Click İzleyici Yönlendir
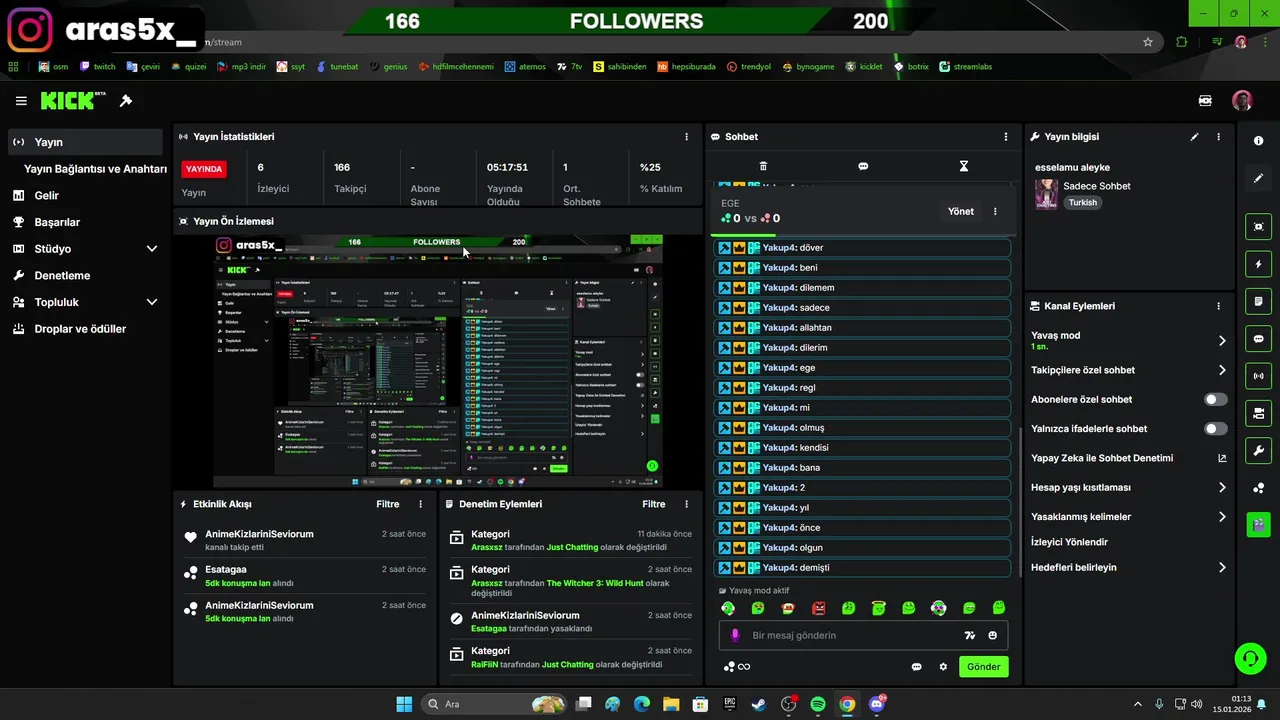This screenshot has width=1280, height=720. 1069,542
